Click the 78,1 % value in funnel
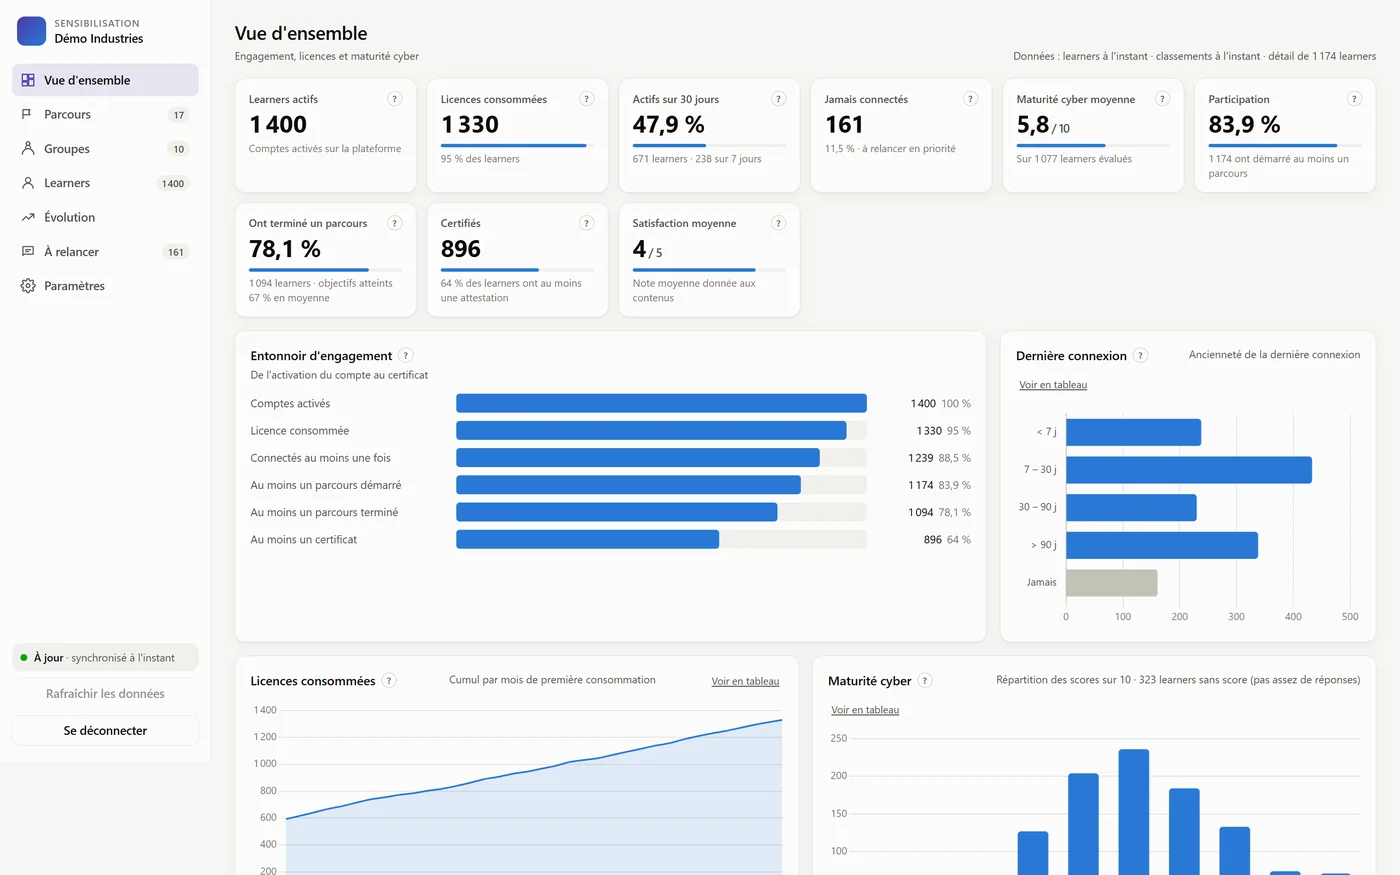 [955, 512]
